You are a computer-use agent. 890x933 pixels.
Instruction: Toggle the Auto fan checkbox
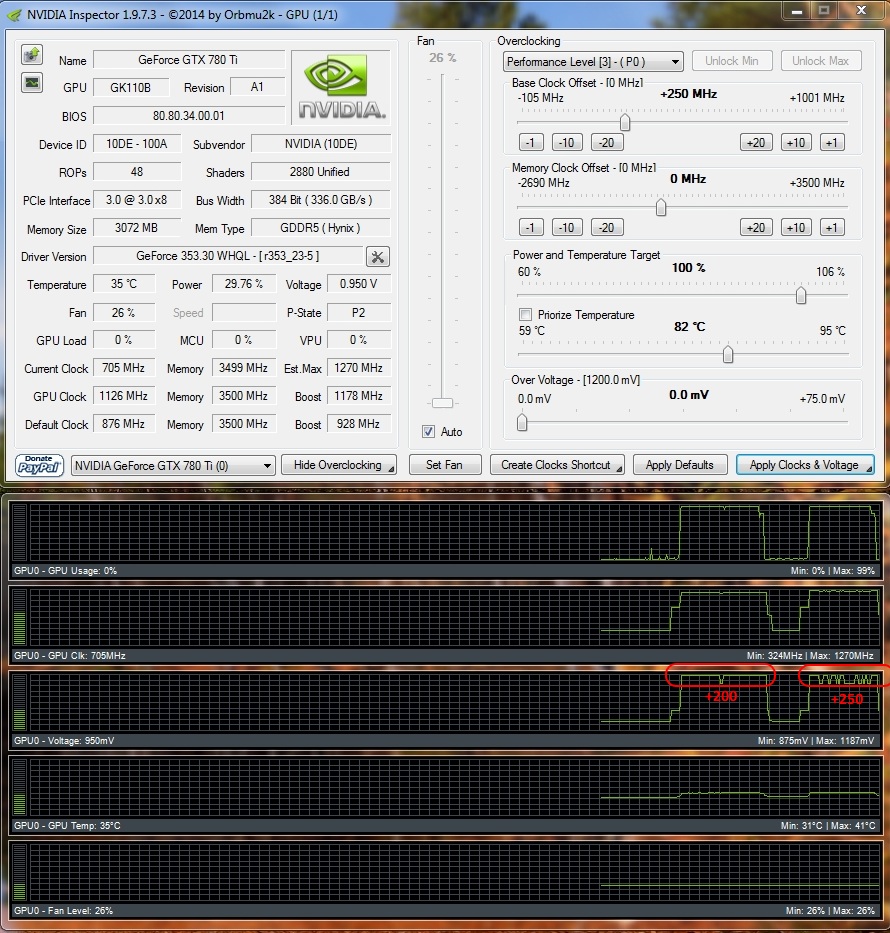click(428, 432)
